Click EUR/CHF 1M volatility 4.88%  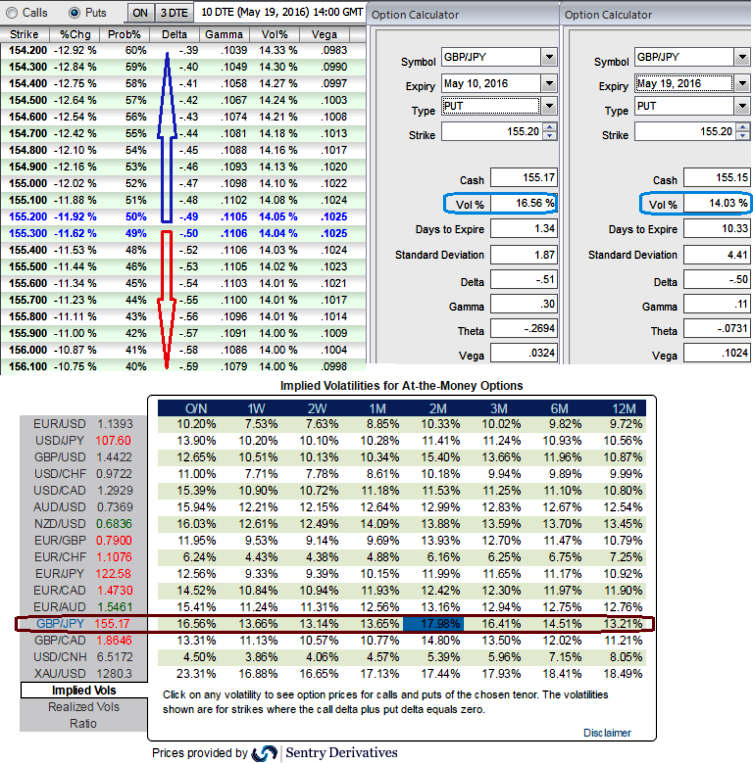point(383,557)
